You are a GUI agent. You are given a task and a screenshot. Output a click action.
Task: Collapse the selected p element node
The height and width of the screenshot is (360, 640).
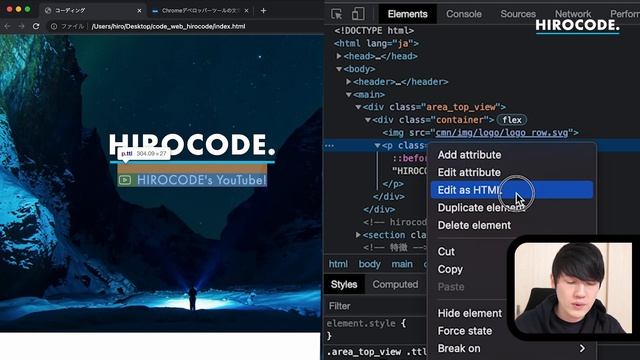coord(378,145)
